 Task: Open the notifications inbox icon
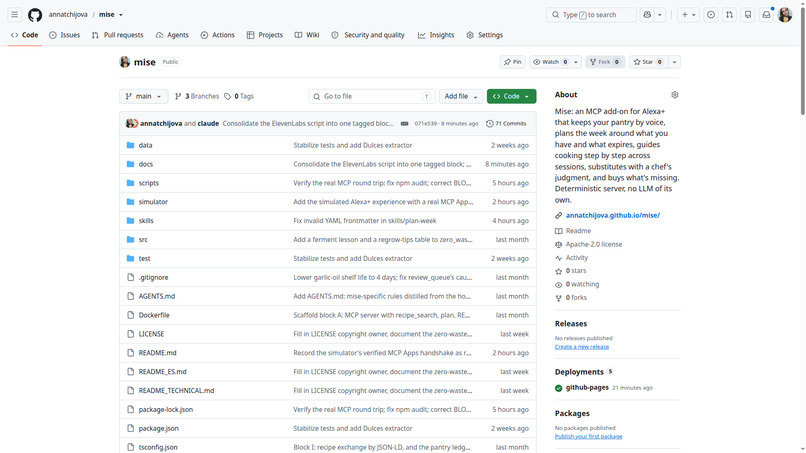pos(766,15)
